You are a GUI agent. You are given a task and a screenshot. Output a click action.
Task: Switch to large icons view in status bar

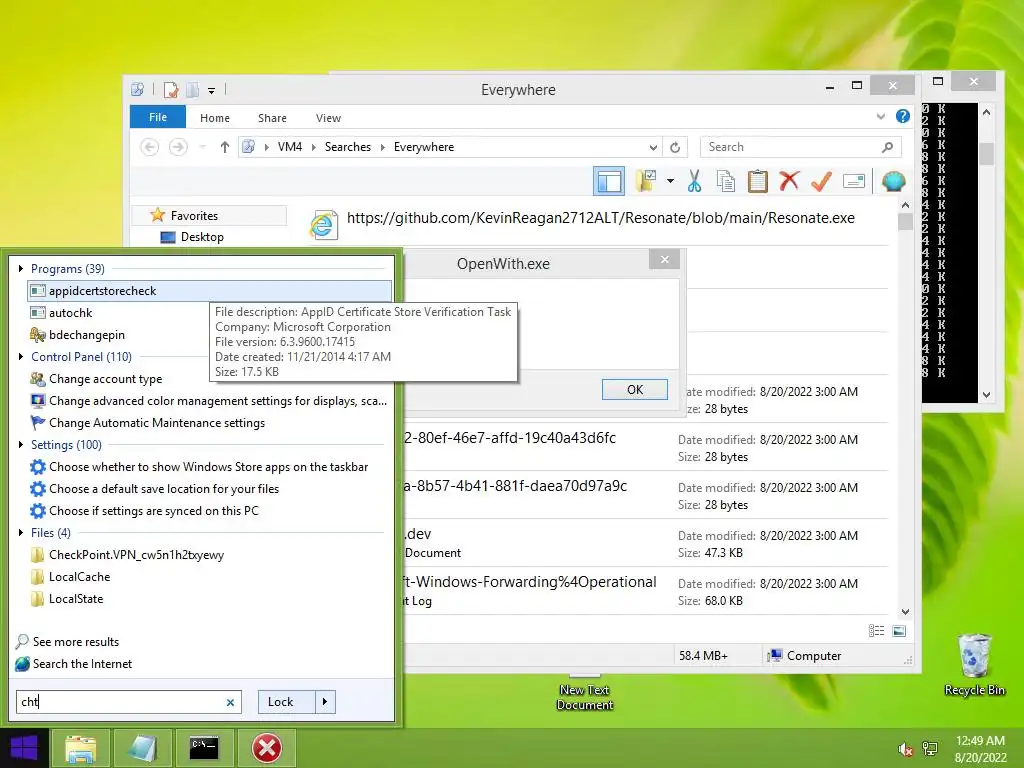(899, 631)
